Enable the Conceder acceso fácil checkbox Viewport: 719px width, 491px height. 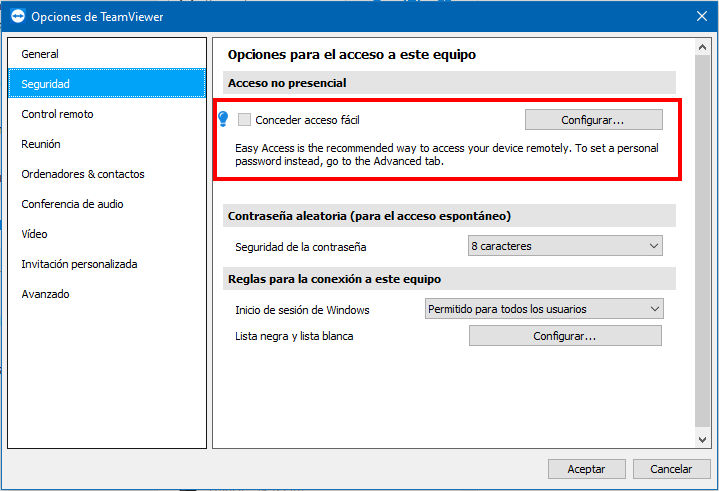pos(244,120)
